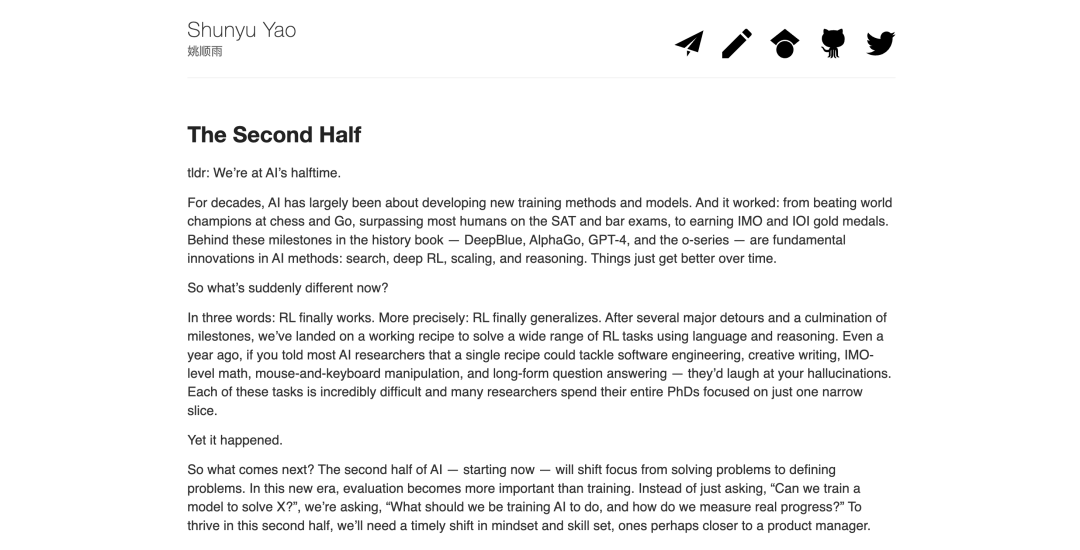Go to the Shunyu Yao homepage link

[242, 30]
